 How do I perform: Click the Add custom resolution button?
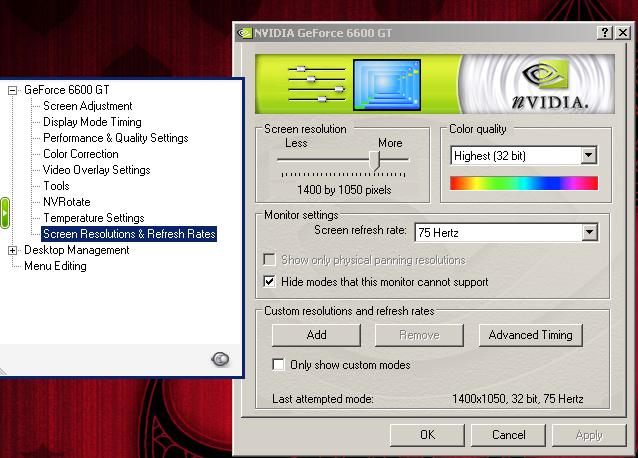[x=316, y=335]
